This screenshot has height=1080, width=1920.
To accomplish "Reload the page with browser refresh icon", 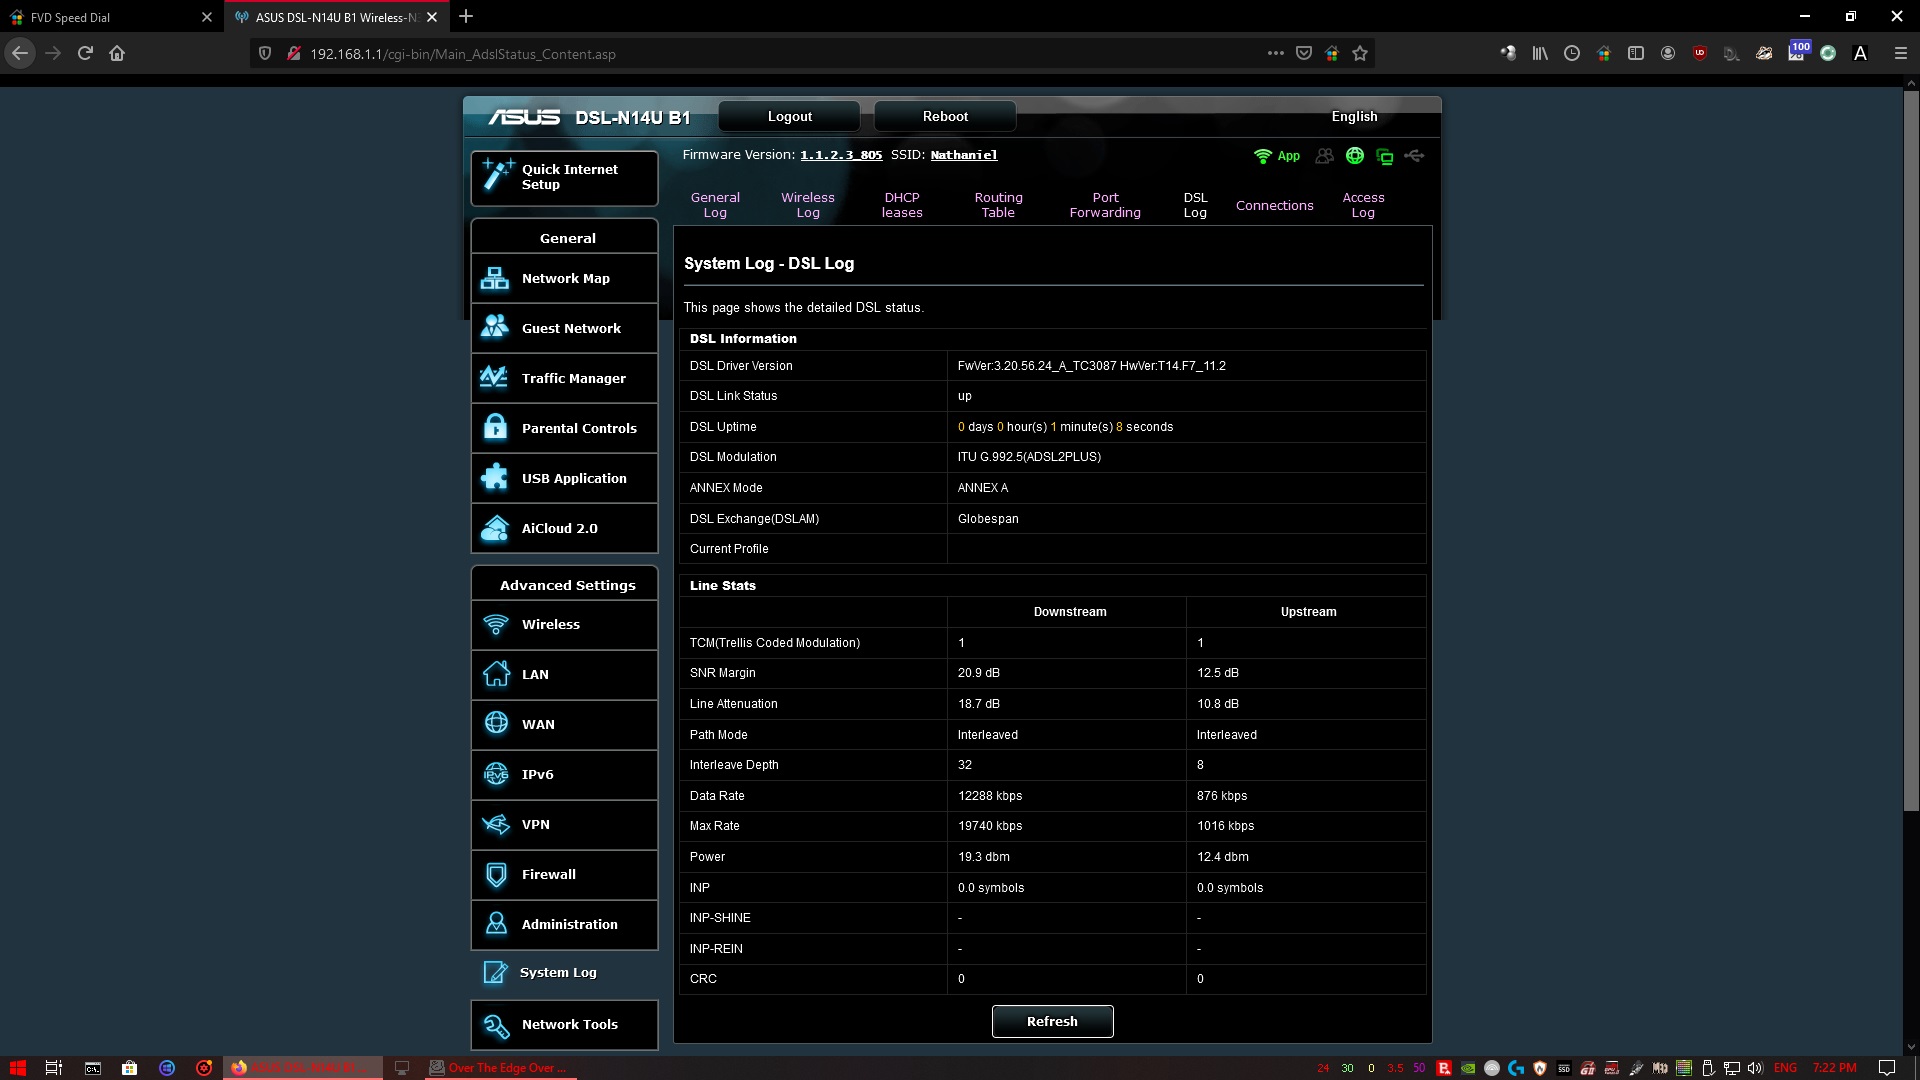I will (x=85, y=53).
